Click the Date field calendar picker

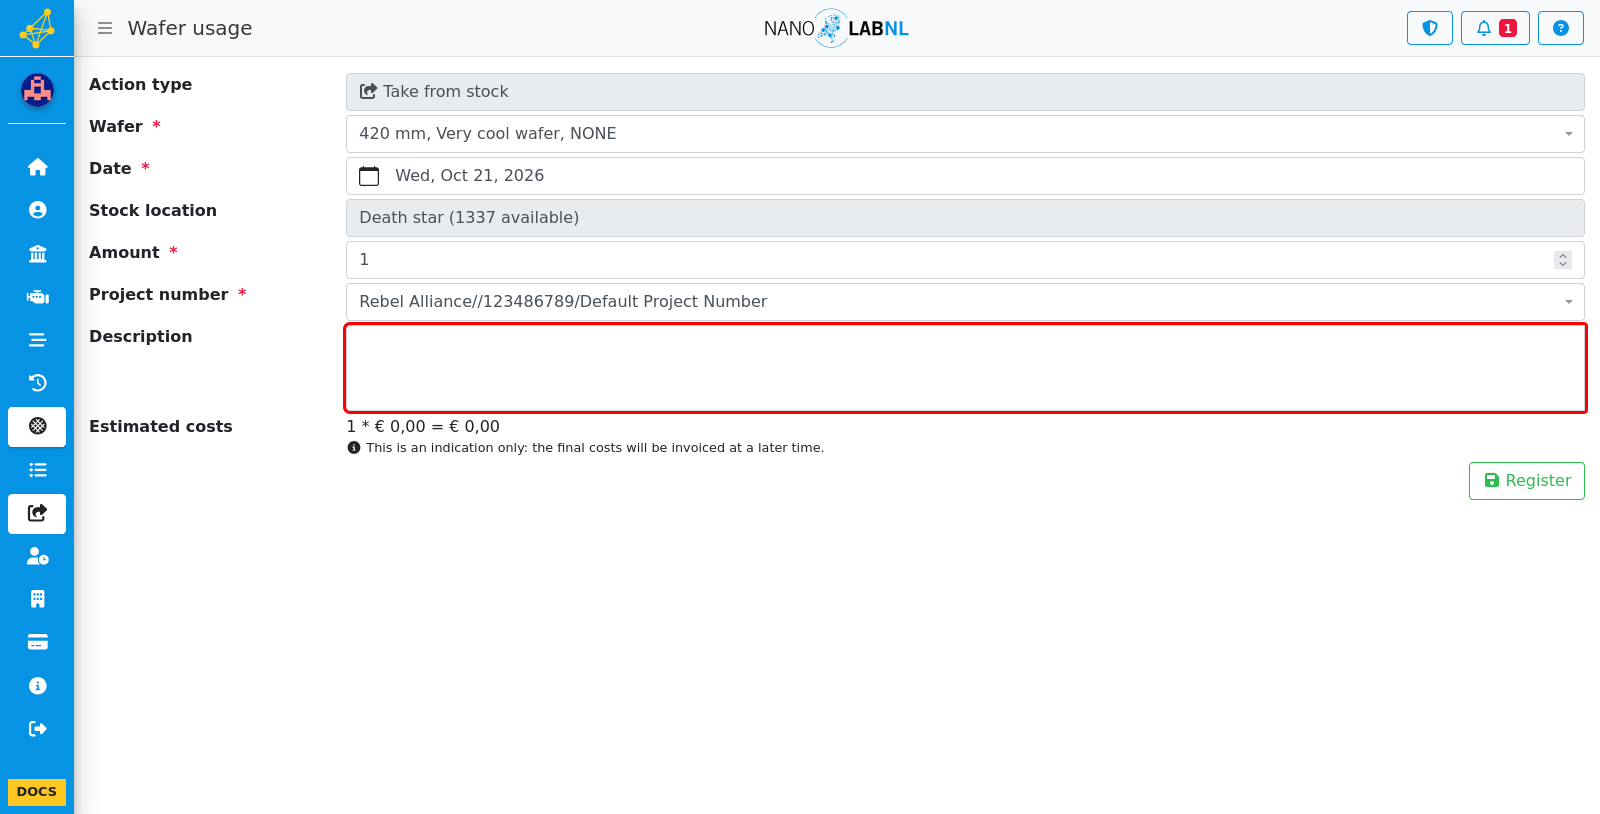tap(965, 176)
